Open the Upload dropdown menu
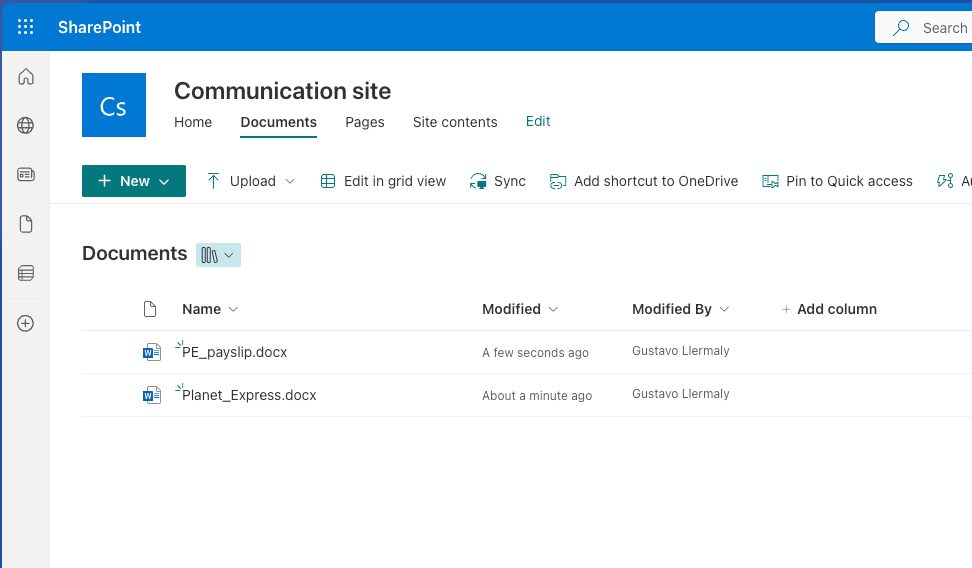Image resolution: width=972 pixels, height=568 pixels. click(x=252, y=181)
